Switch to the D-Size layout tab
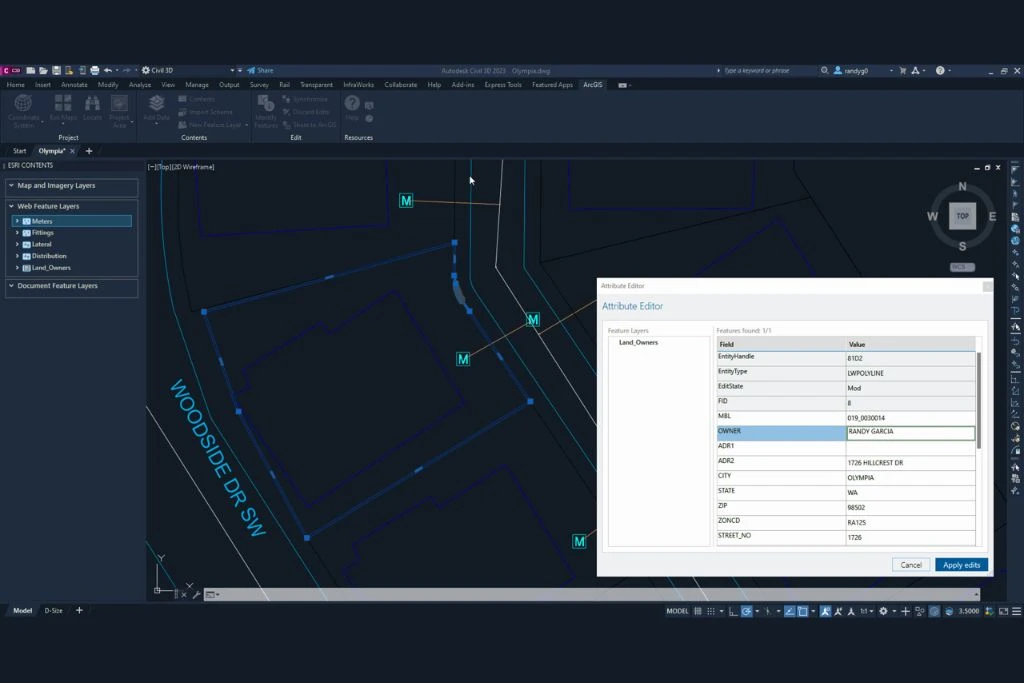The image size is (1024, 683). coord(54,611)
